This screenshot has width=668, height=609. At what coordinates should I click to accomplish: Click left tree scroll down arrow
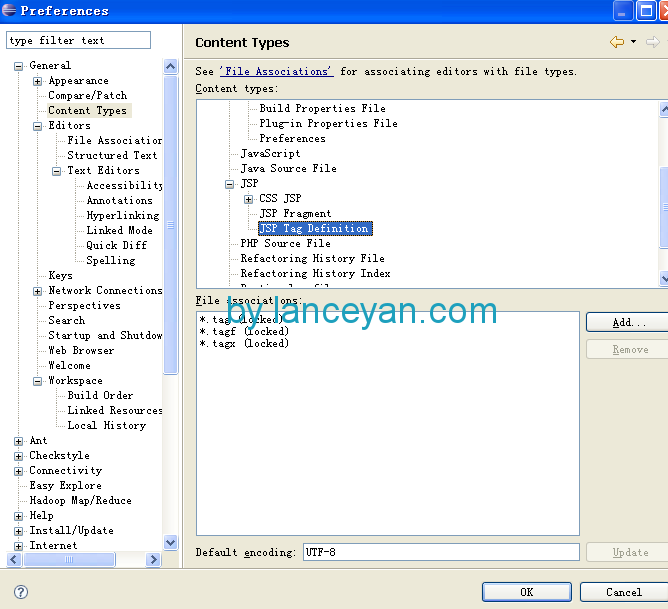(x=170, y=543)
